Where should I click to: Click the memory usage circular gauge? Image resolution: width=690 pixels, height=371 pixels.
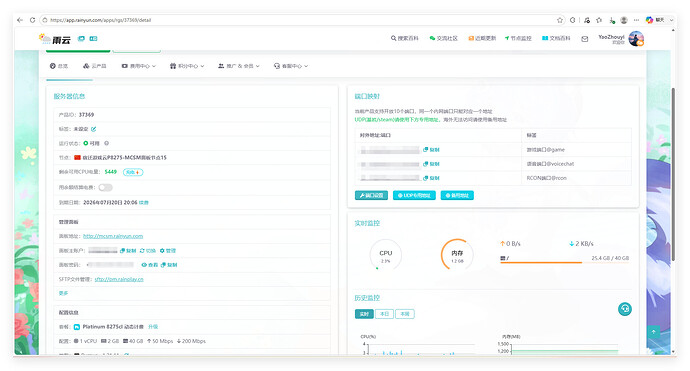(457, 255)
